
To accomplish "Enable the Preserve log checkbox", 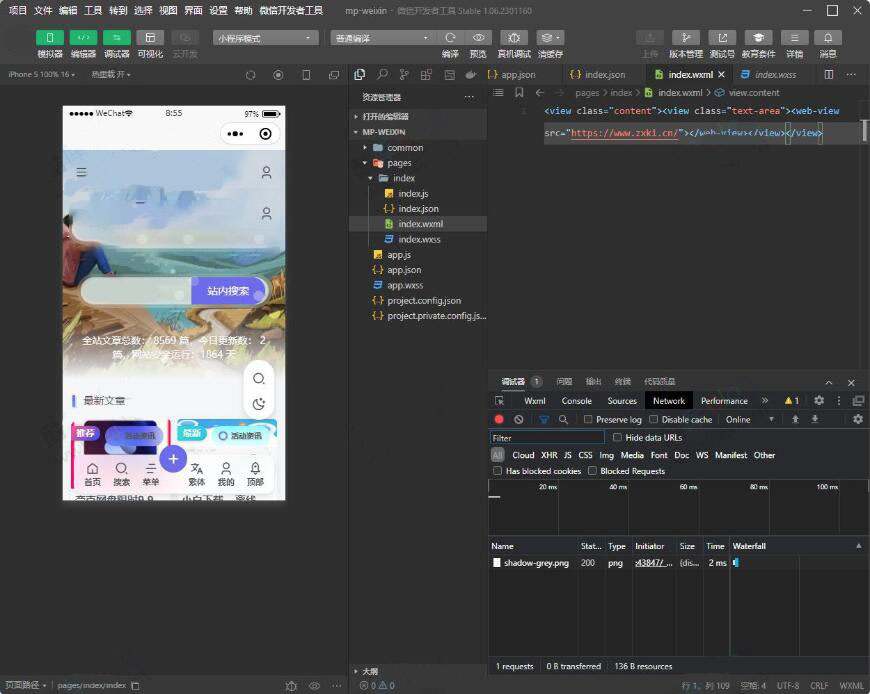I will click(588, 420).
